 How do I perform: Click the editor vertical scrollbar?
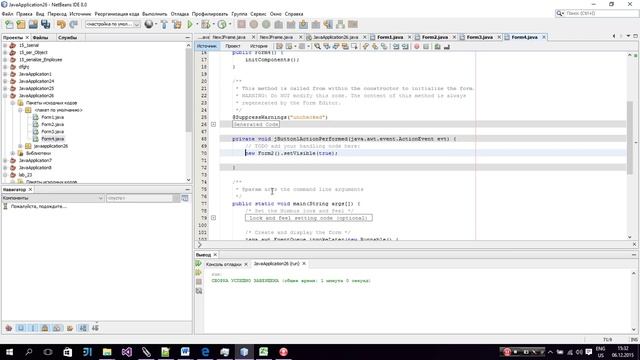(630, 137)
